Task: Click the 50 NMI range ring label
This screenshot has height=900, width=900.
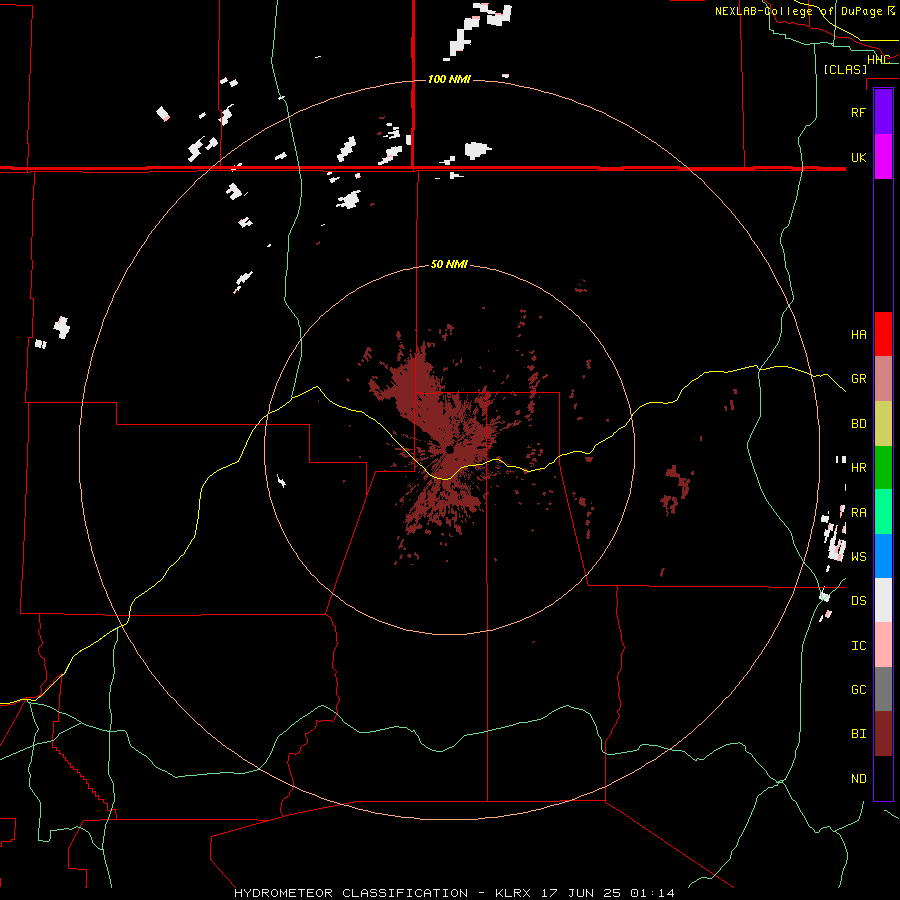Action: (449, 264)
